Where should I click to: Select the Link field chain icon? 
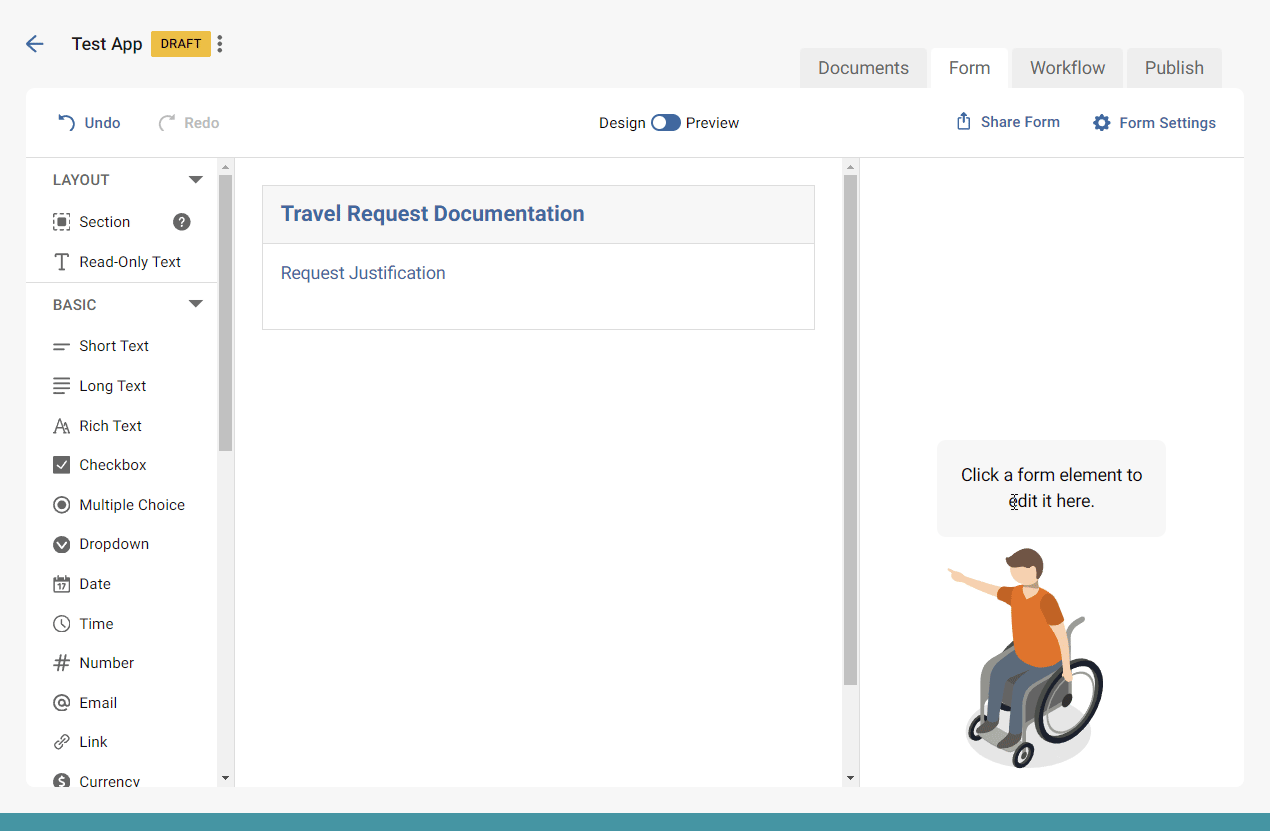pos(62,742)
